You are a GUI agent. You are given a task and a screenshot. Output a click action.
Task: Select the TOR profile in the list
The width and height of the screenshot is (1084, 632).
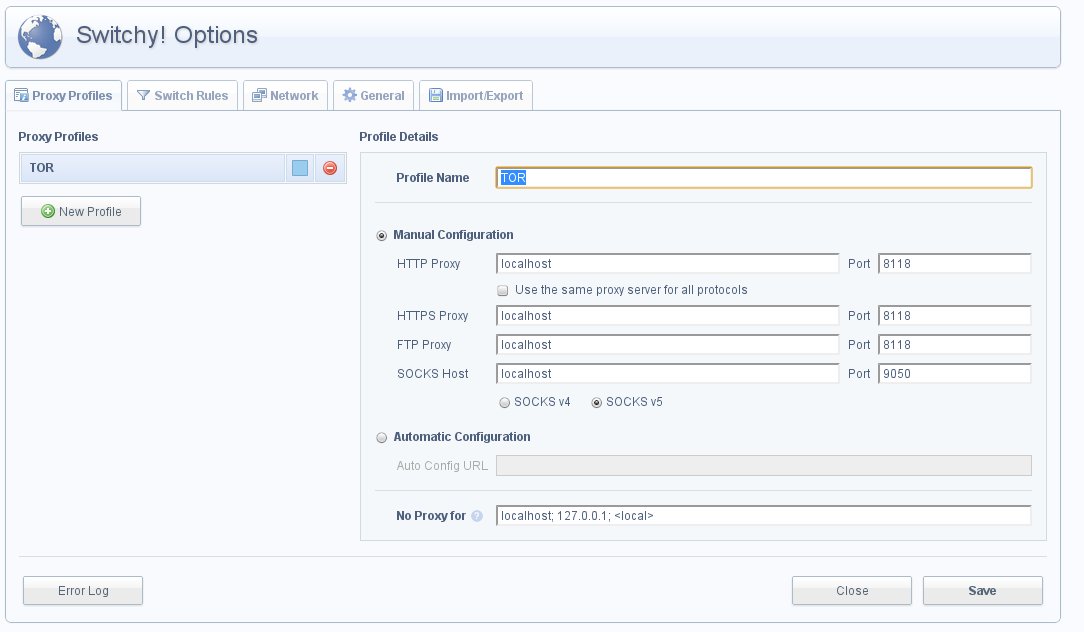tap(153, 168)
